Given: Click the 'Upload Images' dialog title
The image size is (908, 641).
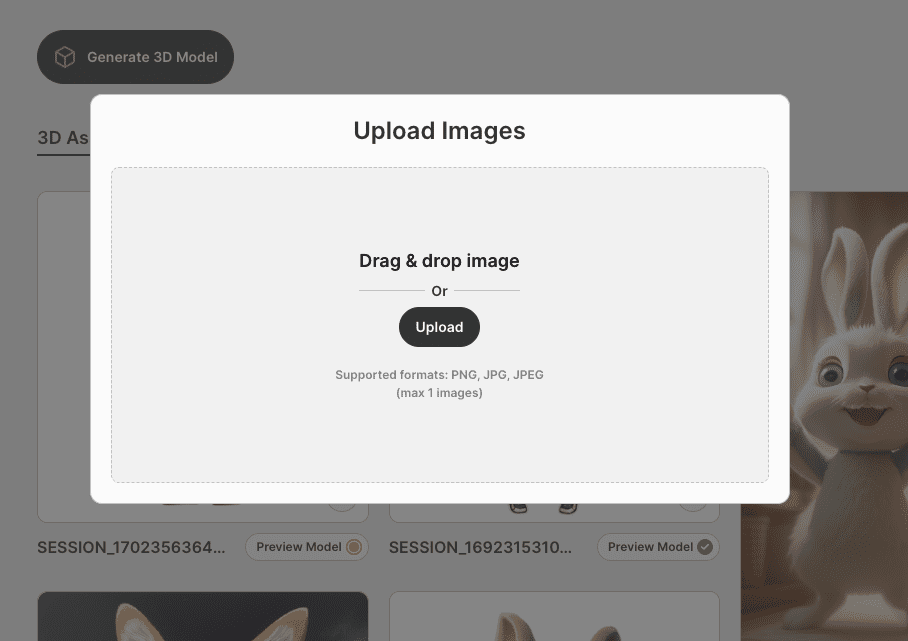Looking at the screenshot, I should pyautogui.click(x=440, y=131).
